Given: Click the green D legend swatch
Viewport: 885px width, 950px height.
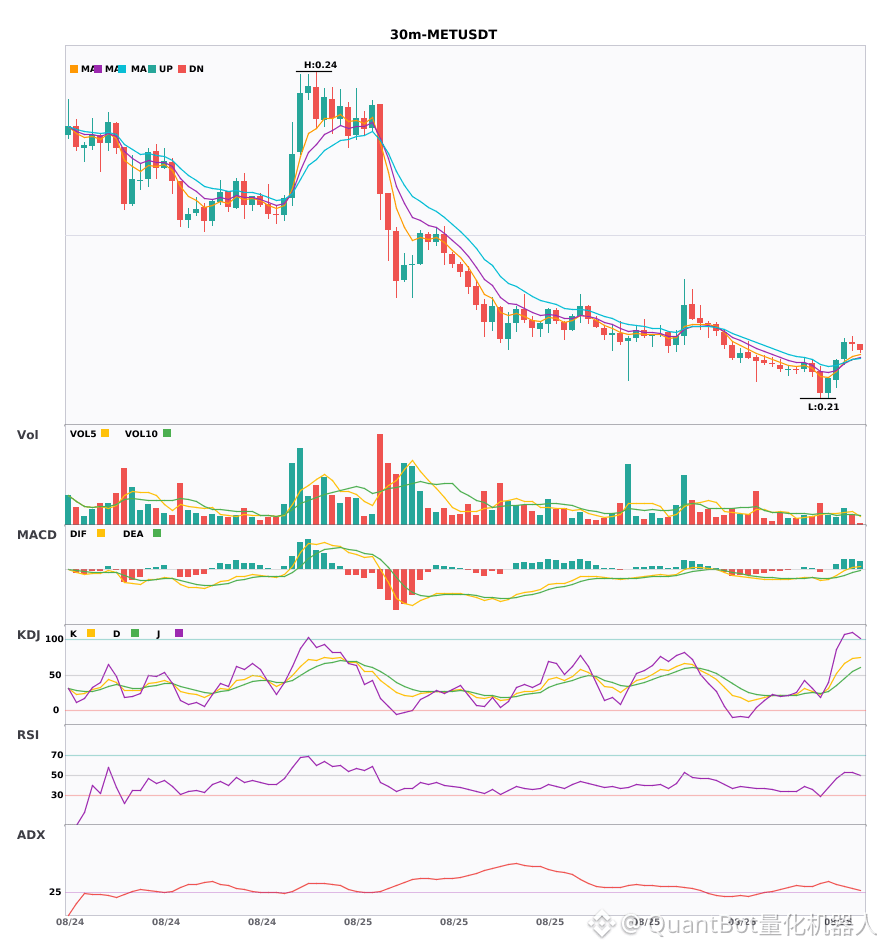Looking at the screenshot, I should click(135, 633).
